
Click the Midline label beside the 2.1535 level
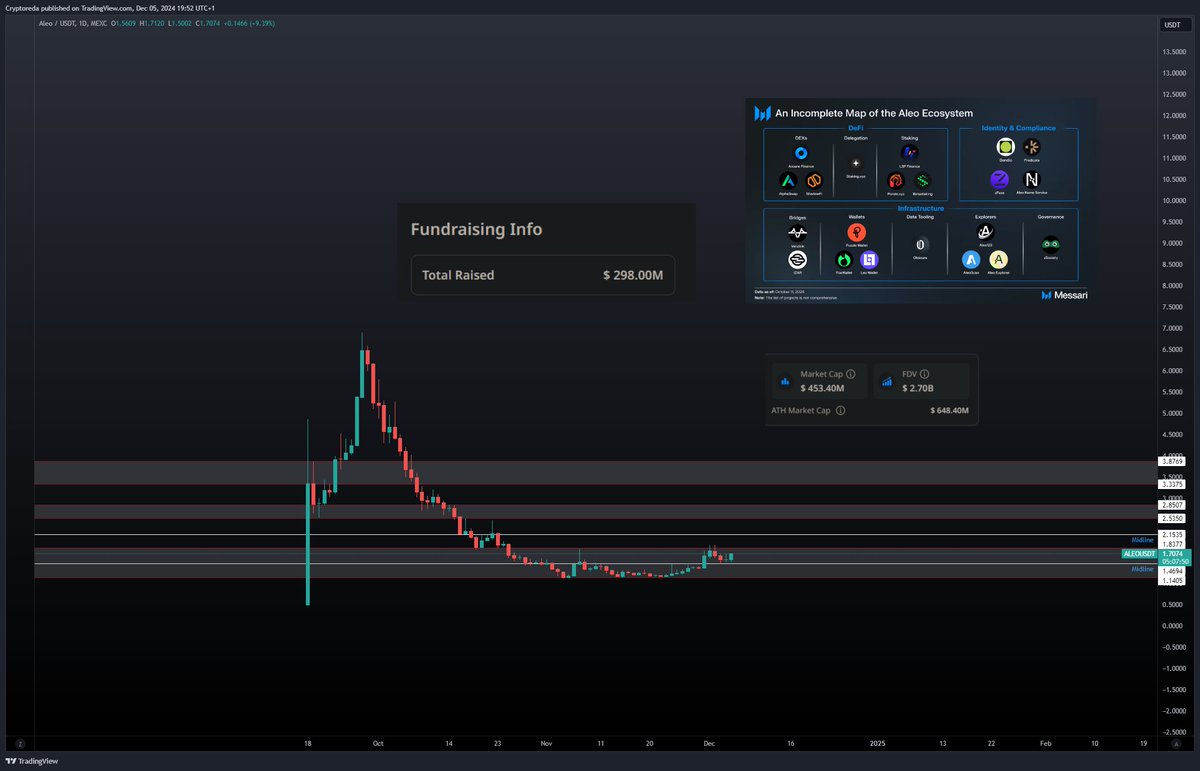tap(1142, 540)
